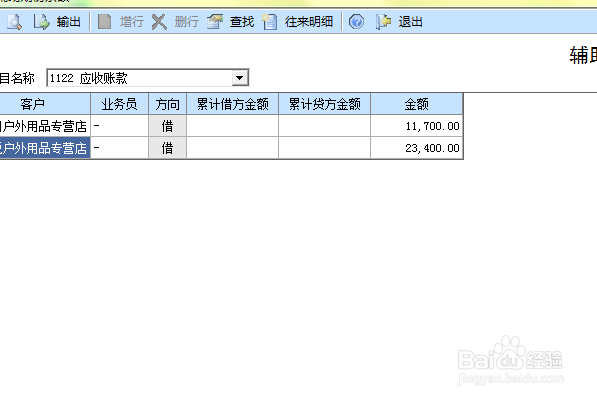Viewport: 597px width, 399px height.
Task: Click the 累计贷方金额 column header
Action: (324, 104)
